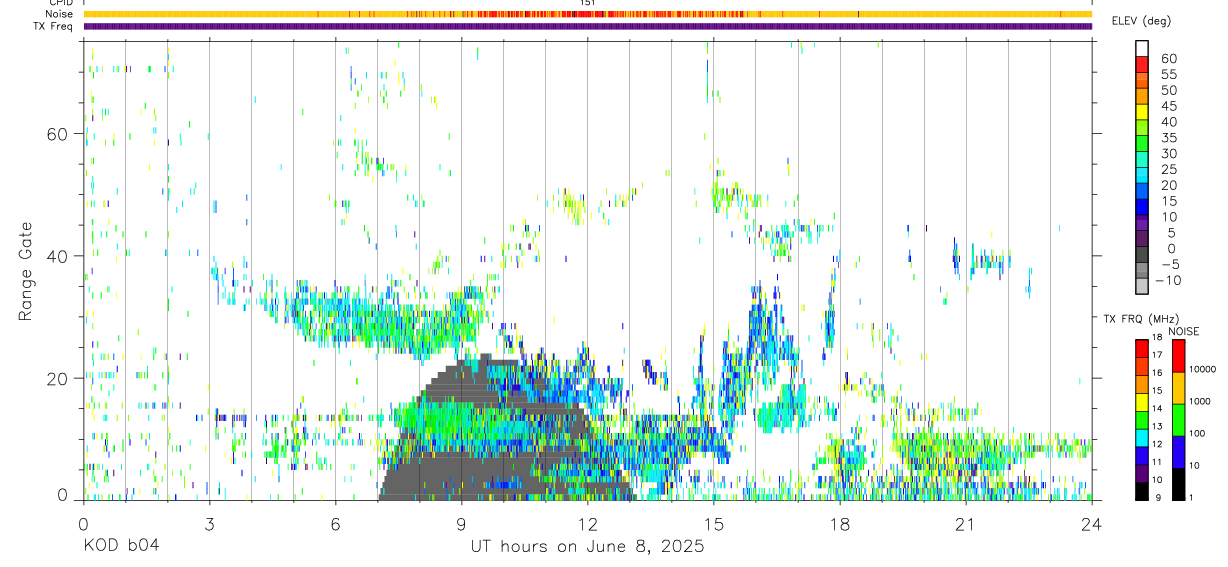
Task: Click the x-axis tick label 21
Action: tap(965, 523)
